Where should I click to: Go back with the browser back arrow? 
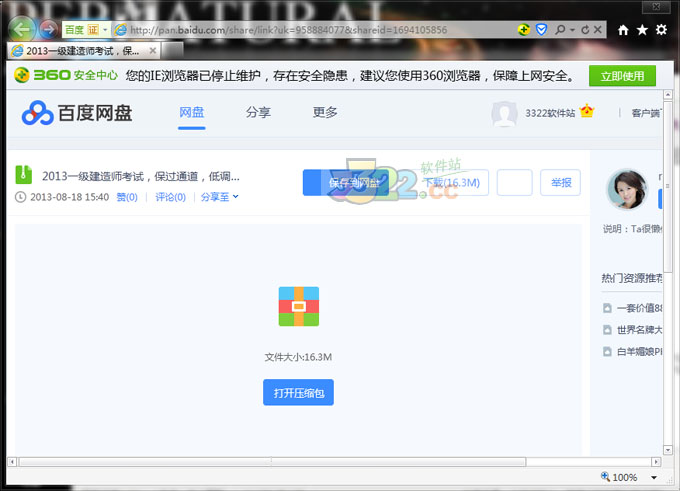tap(22, 29)
